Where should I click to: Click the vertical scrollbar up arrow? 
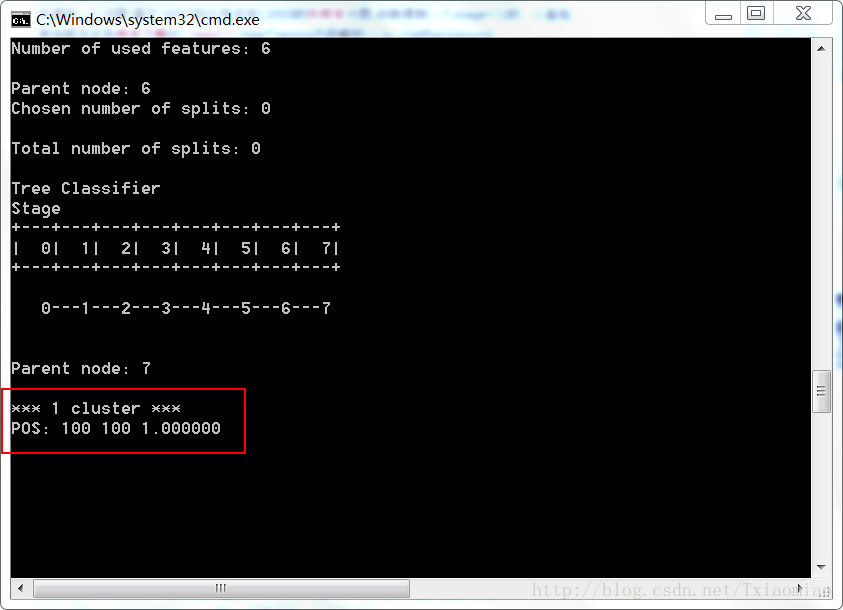821,49
